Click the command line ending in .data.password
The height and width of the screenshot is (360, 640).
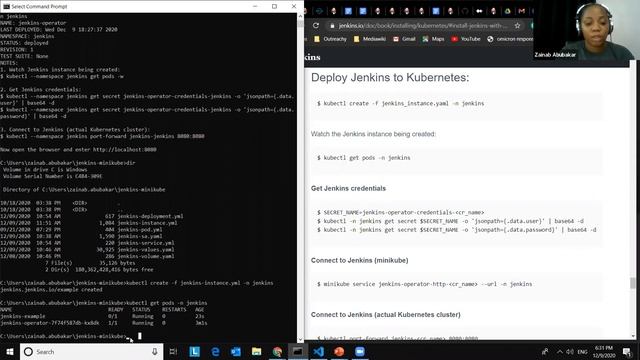coord(456,230)
